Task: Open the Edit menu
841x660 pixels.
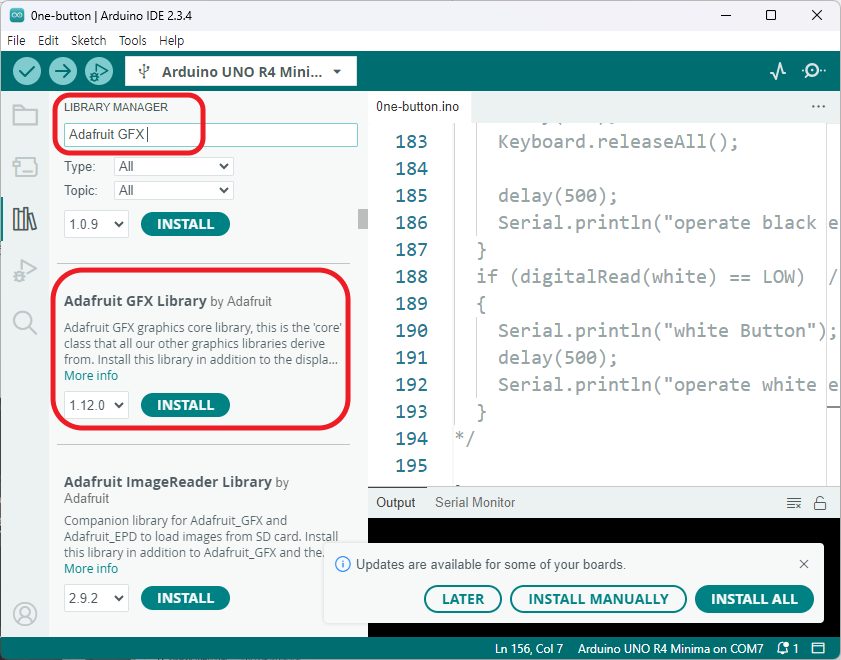Action: tap(48, 41)
